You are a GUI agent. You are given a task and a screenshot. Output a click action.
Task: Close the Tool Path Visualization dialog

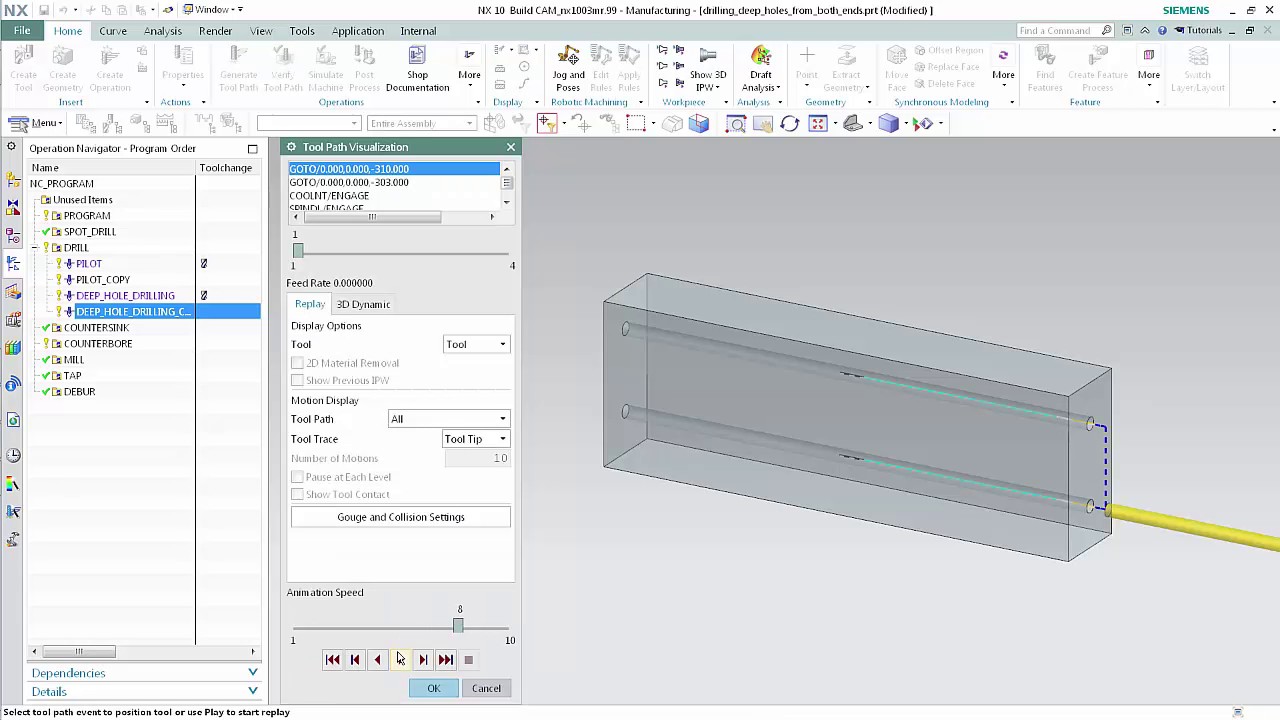[510, 147]
